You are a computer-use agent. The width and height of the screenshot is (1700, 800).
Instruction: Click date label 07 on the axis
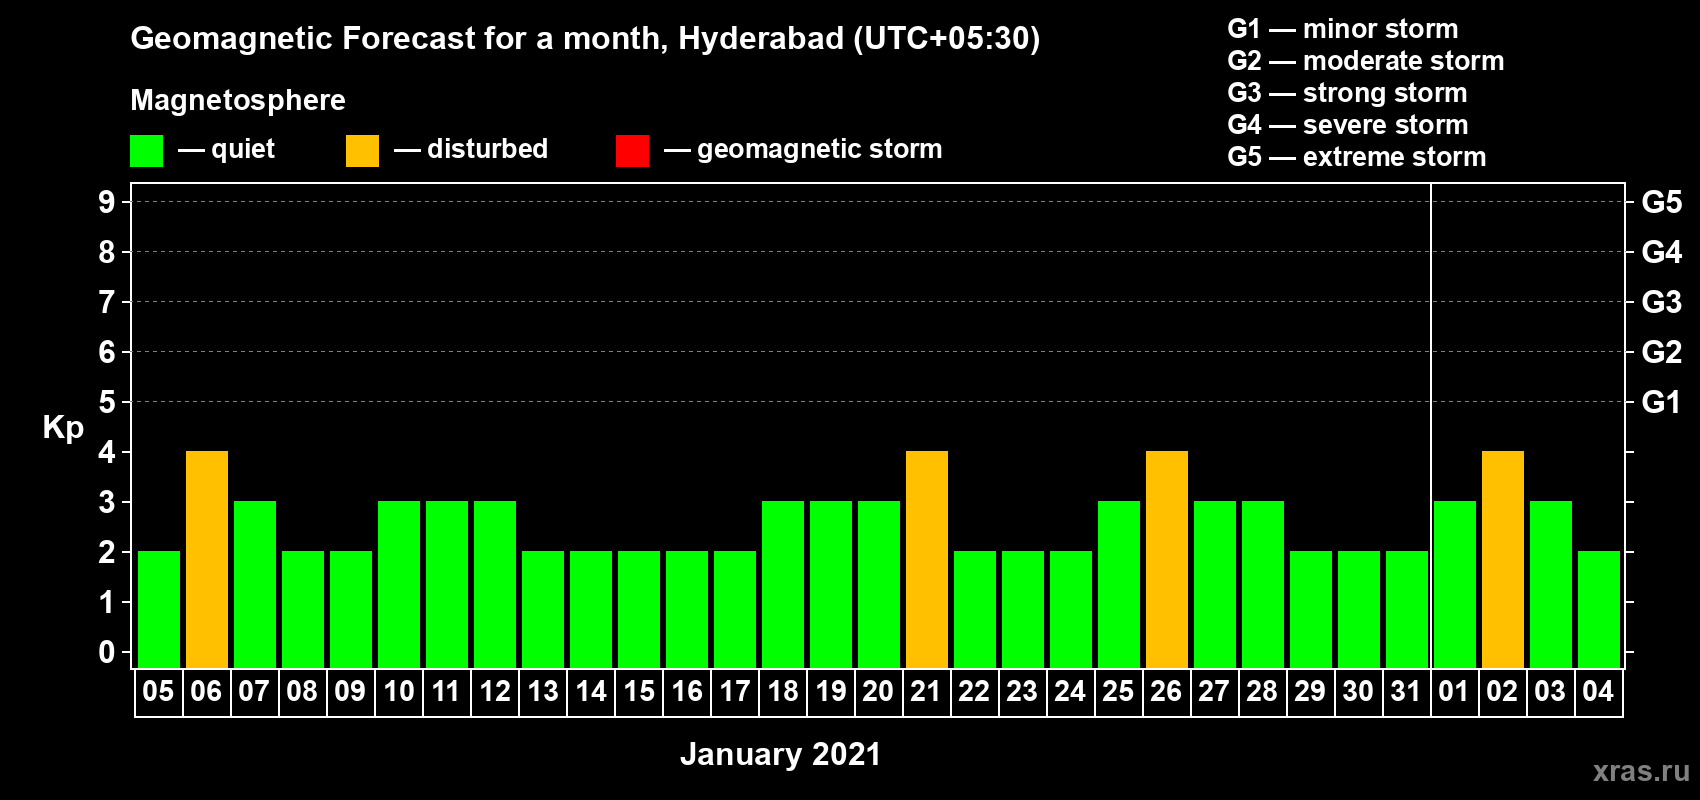click(254, 691)
